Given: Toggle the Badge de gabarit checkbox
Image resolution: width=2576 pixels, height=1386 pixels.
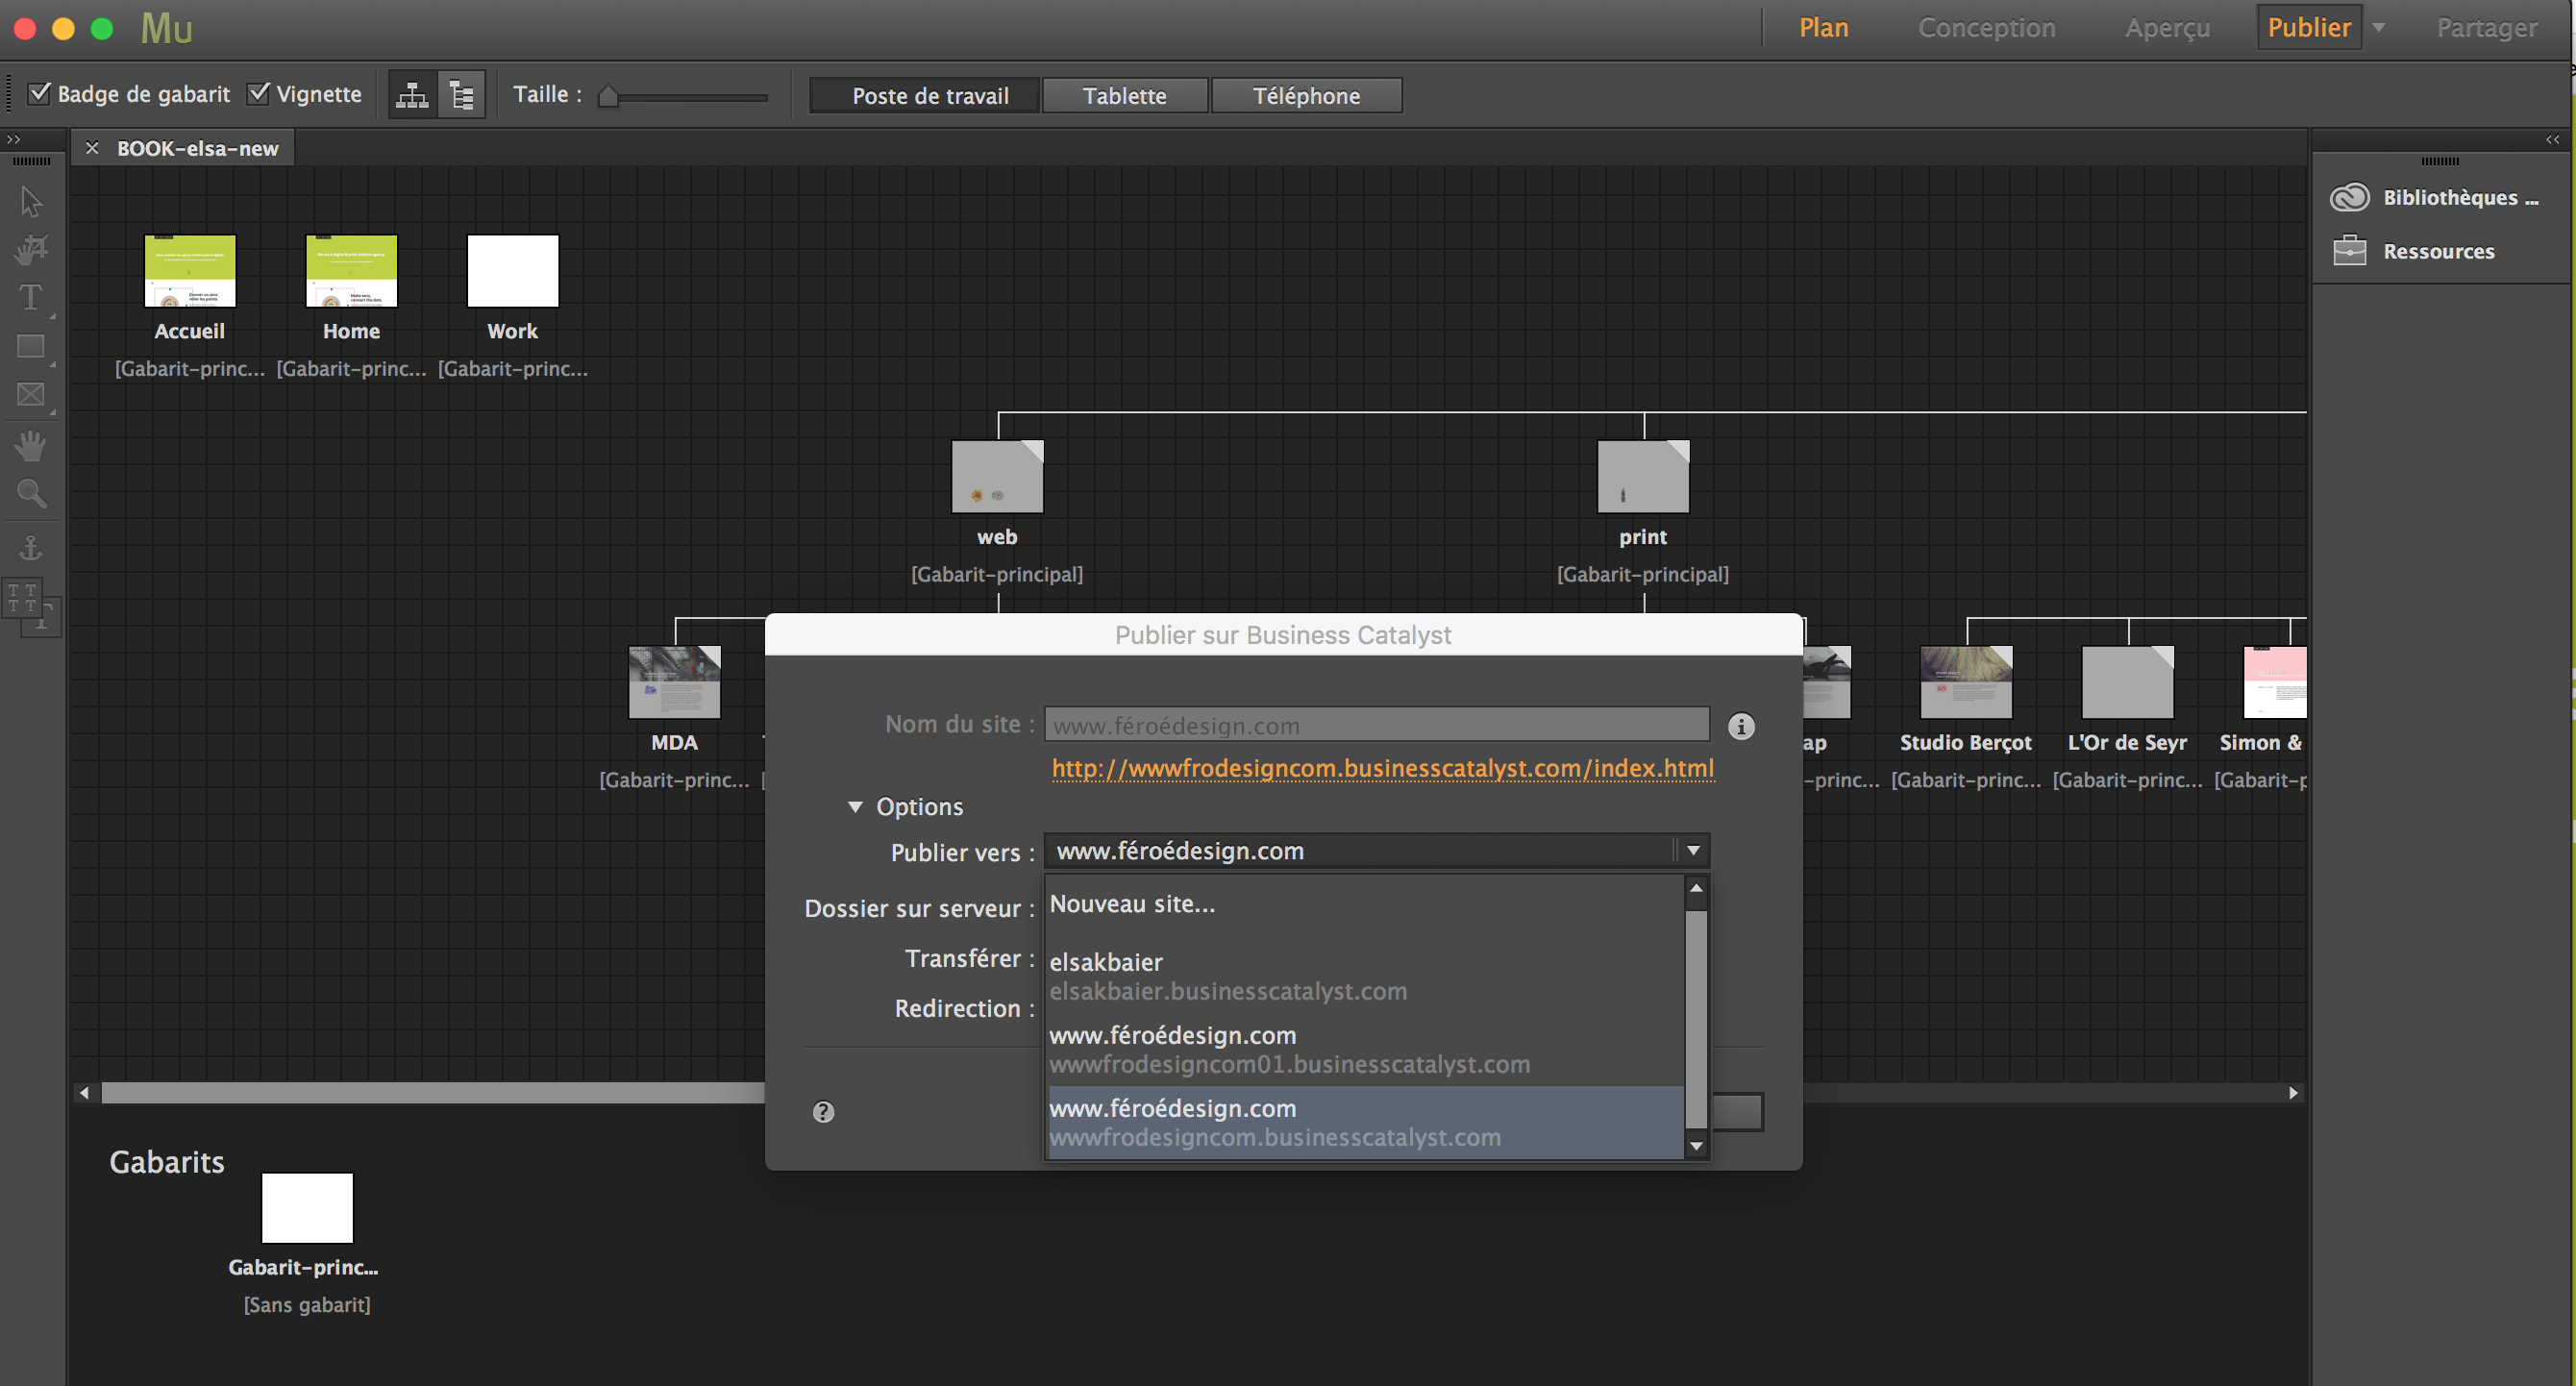Looking at the screenshot, I should tap(39, 93).
